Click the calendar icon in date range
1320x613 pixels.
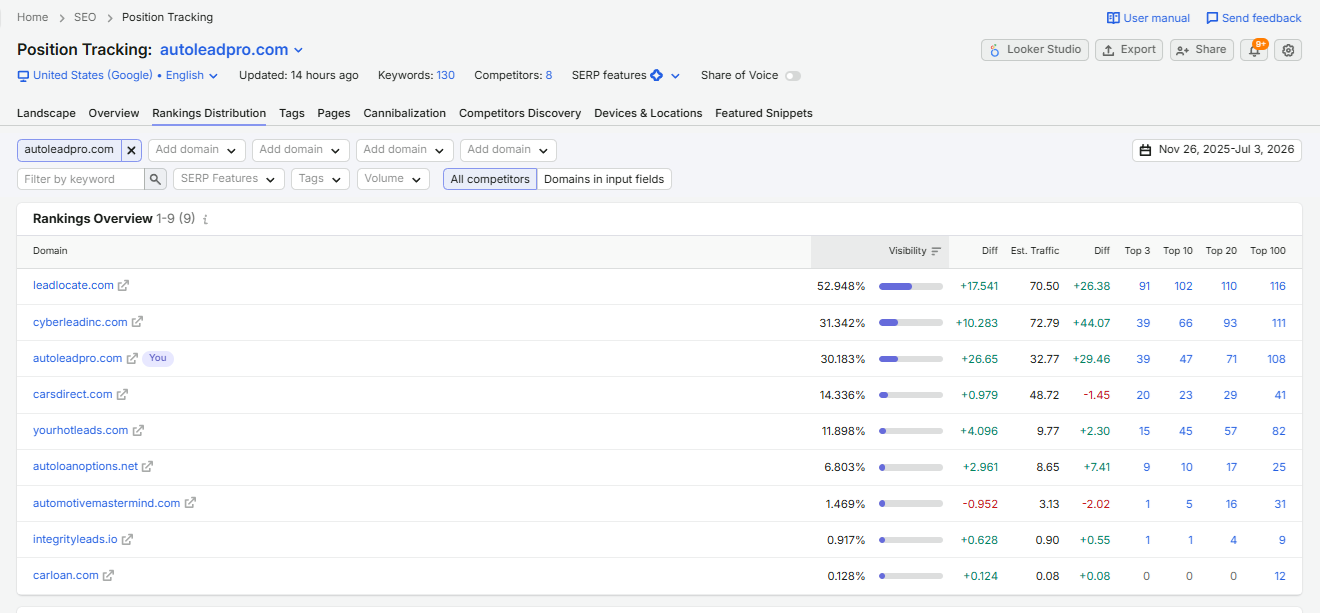point(1146,150)
